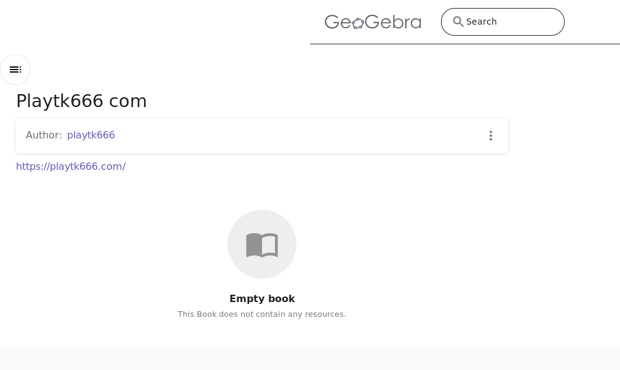Click the Empty book heading
Viewport: 620px width, 370px height.
[262, 298]
